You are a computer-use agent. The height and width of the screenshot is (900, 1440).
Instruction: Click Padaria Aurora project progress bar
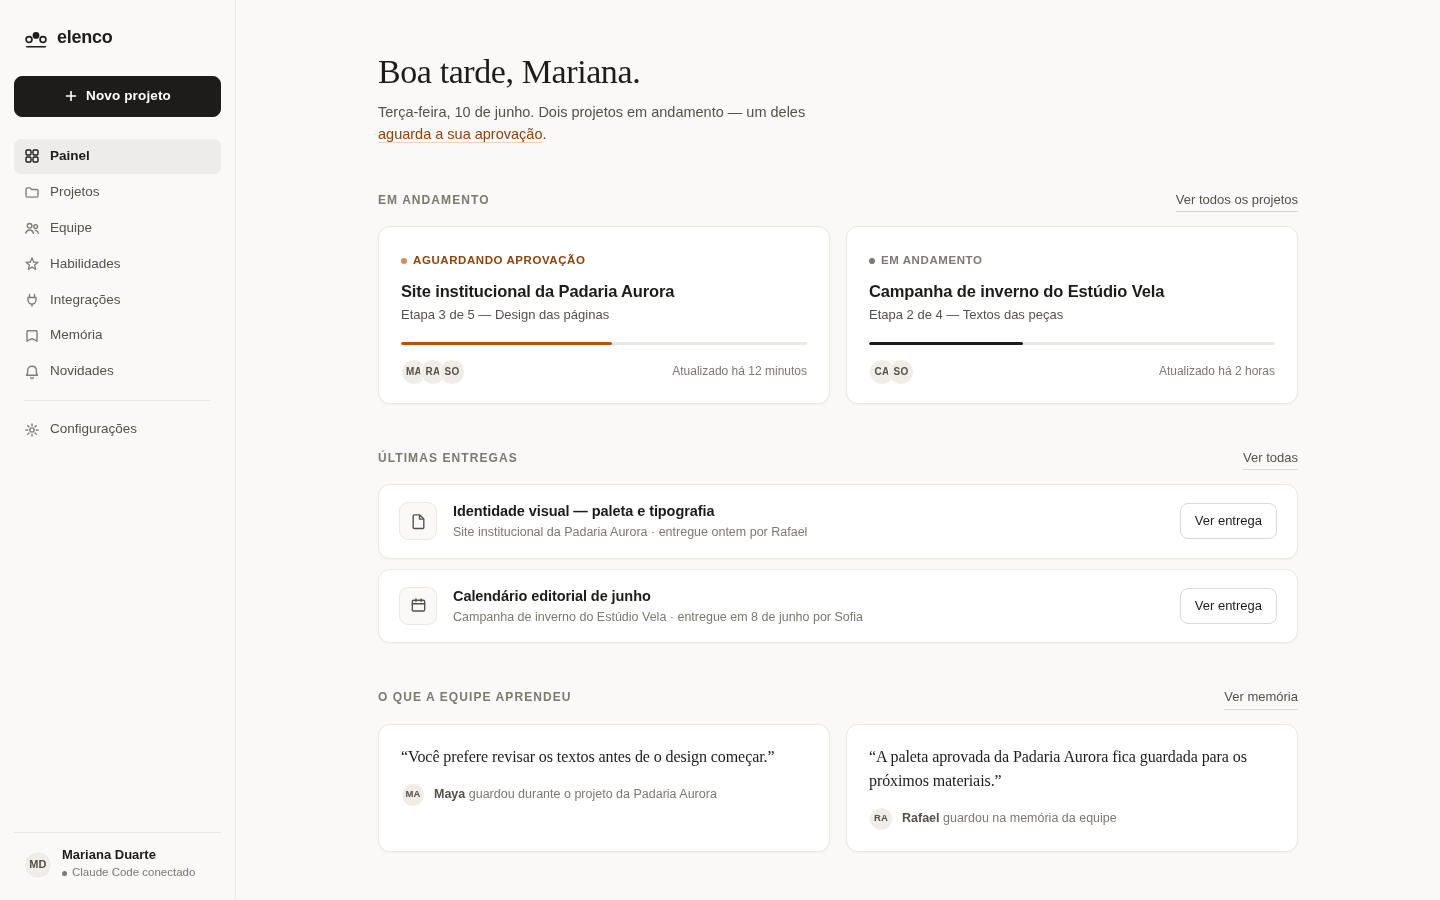click(x=604, y=343)
